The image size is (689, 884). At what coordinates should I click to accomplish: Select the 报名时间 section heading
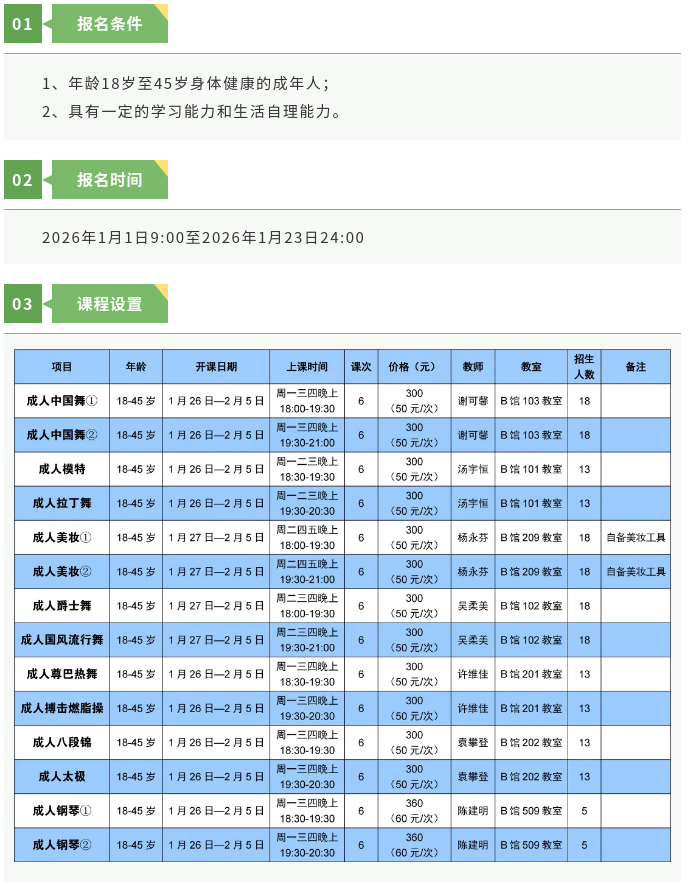109,180
